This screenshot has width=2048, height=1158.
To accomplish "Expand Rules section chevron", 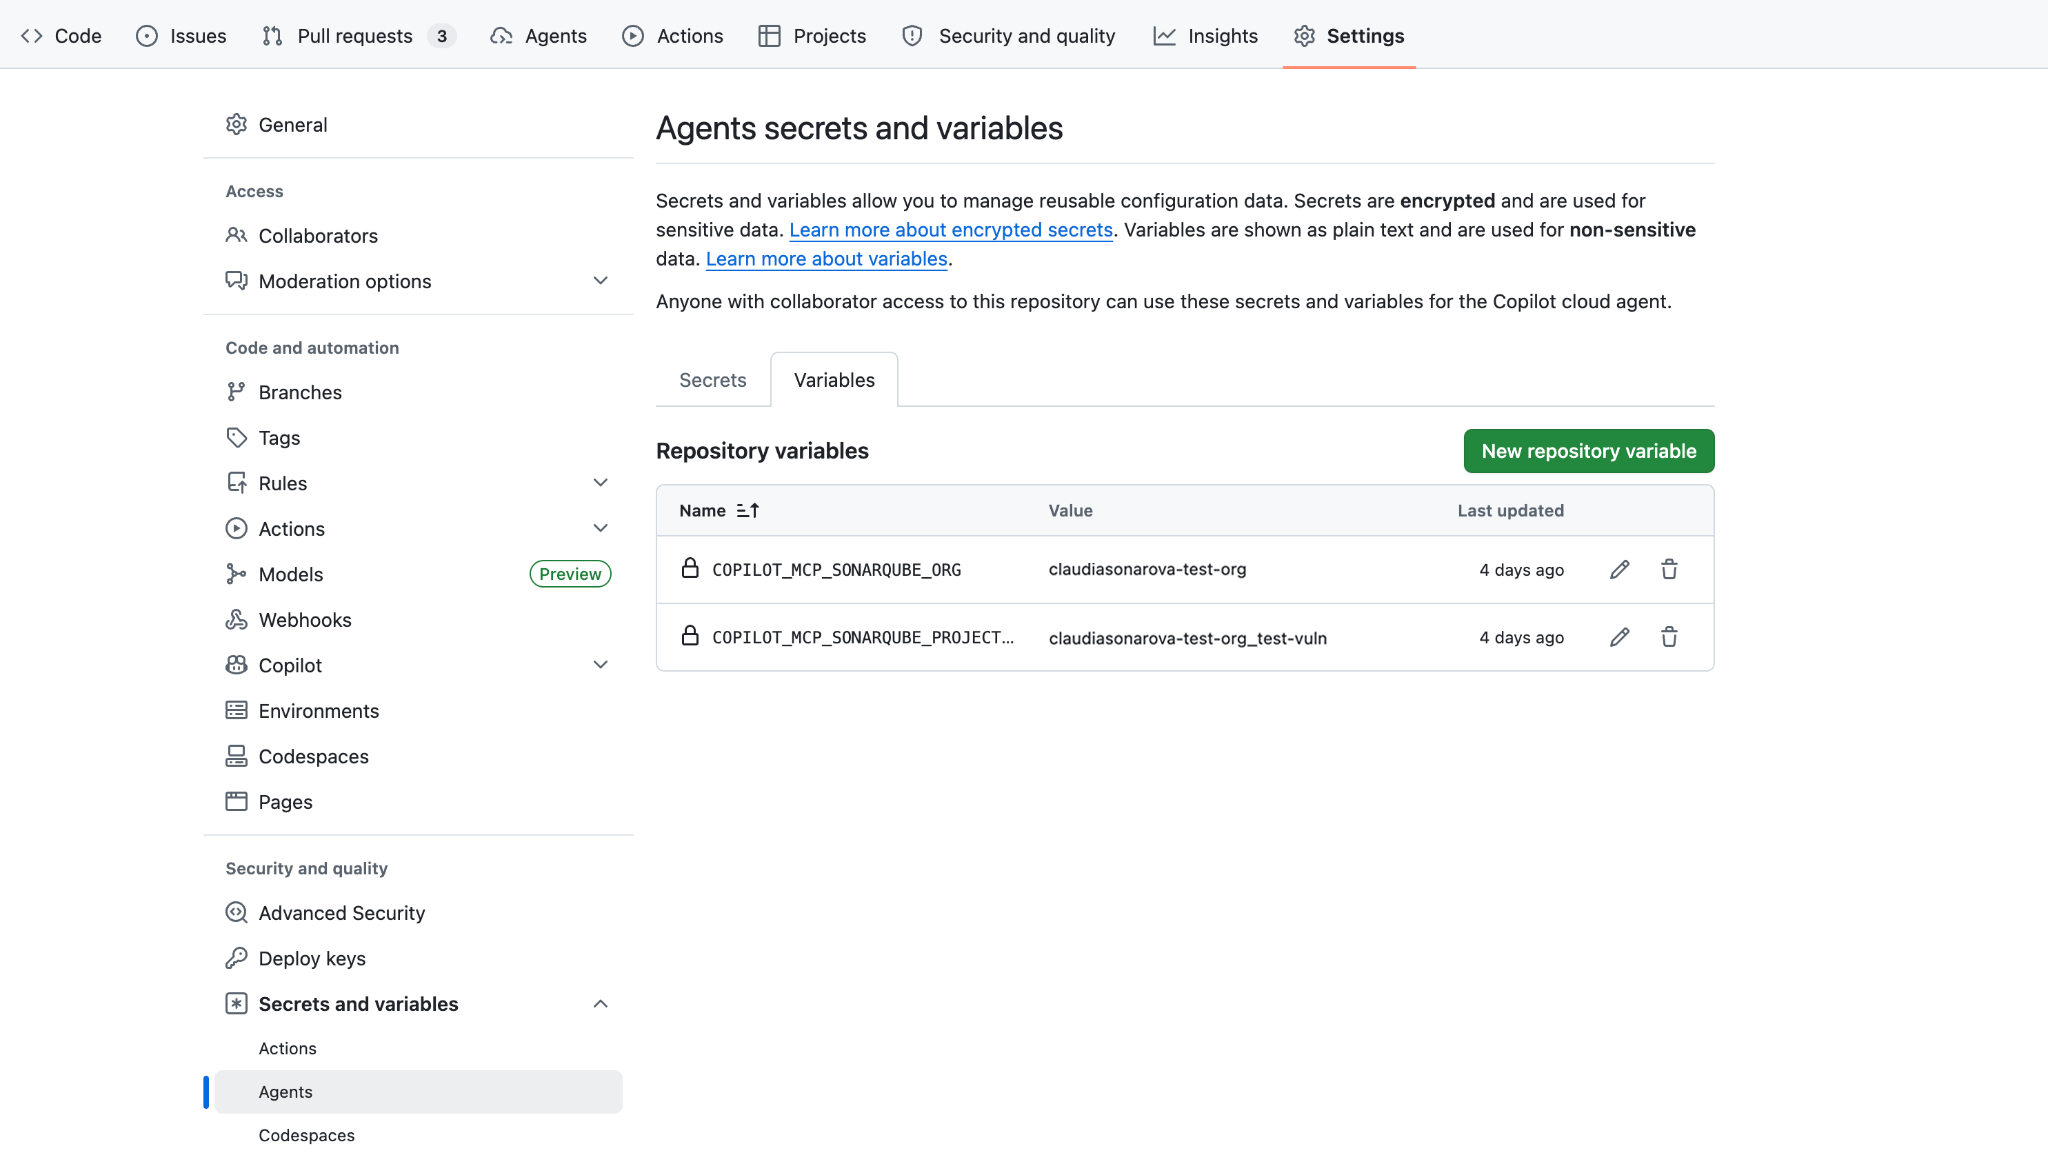I will [601, 483].
